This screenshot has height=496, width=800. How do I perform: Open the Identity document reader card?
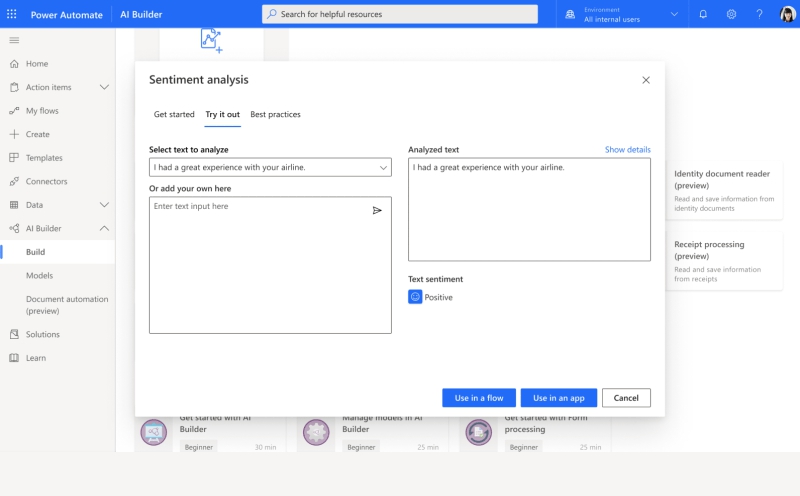tap(724, 190)
